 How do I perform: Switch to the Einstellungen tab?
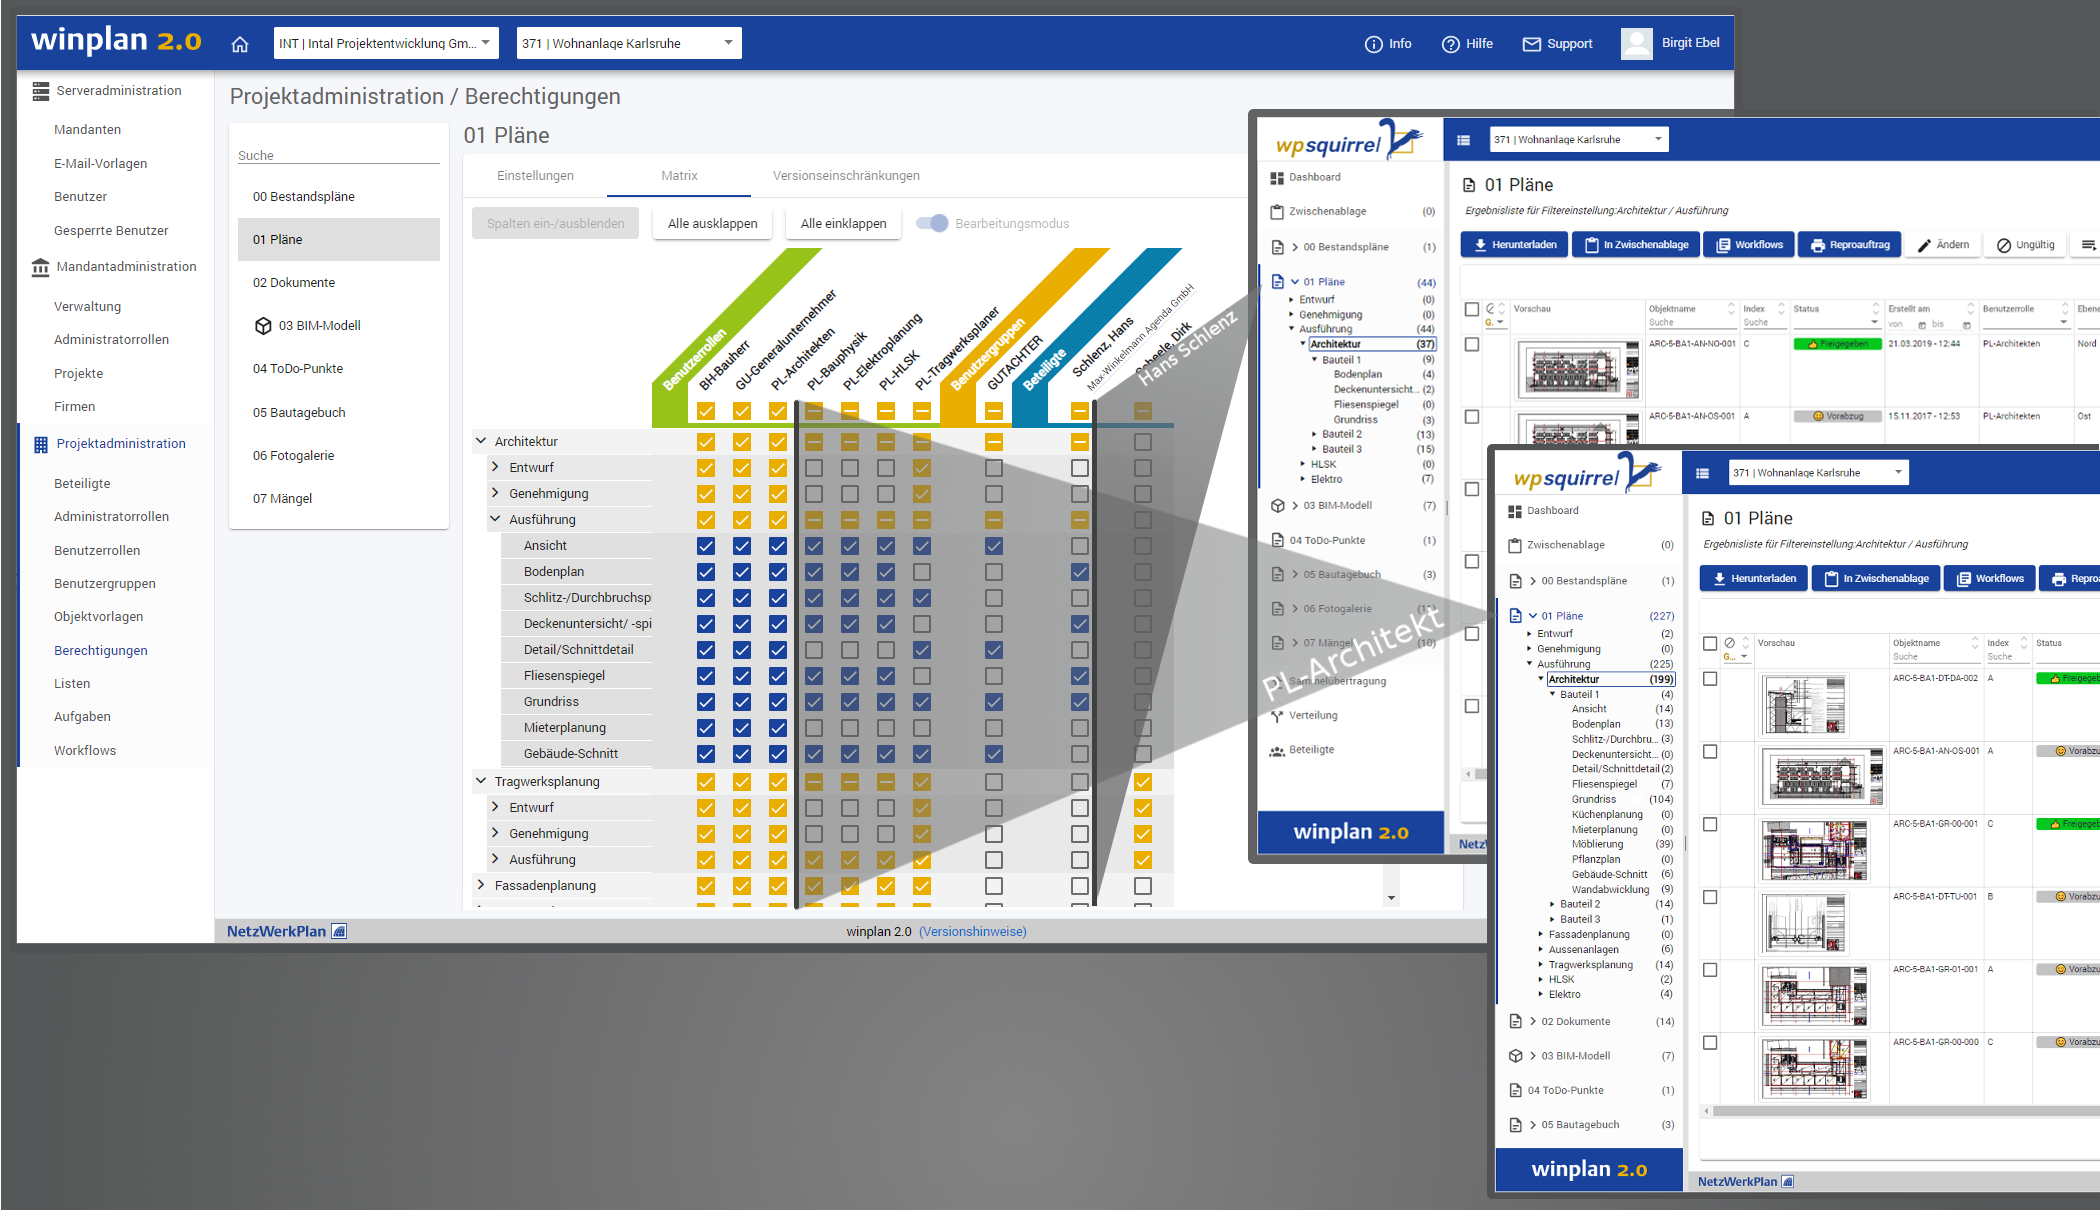(536, 176)
